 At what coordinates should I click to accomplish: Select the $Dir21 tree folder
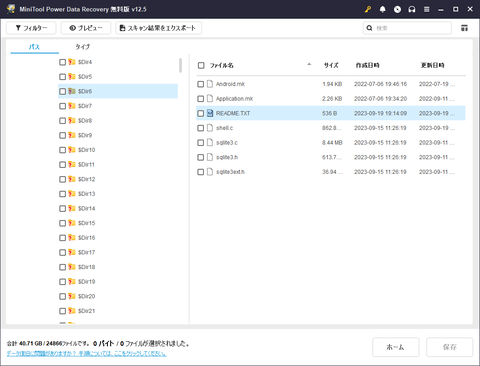(86, 311)
